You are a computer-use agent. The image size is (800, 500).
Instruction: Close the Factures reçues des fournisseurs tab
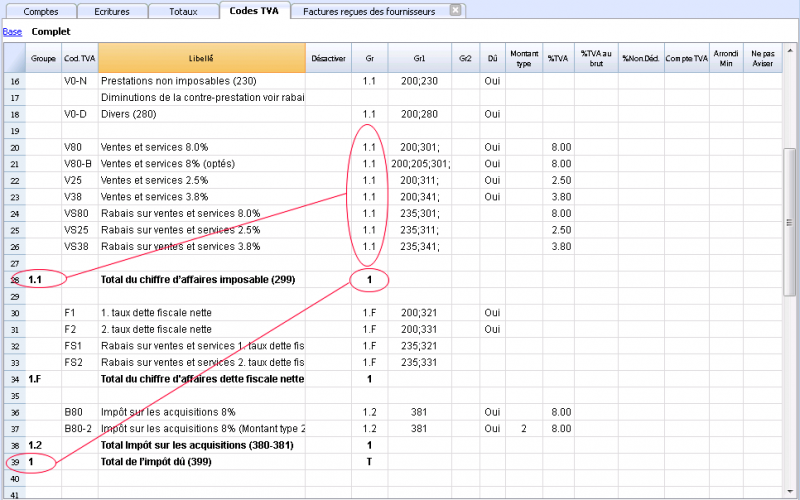(456, 10)
